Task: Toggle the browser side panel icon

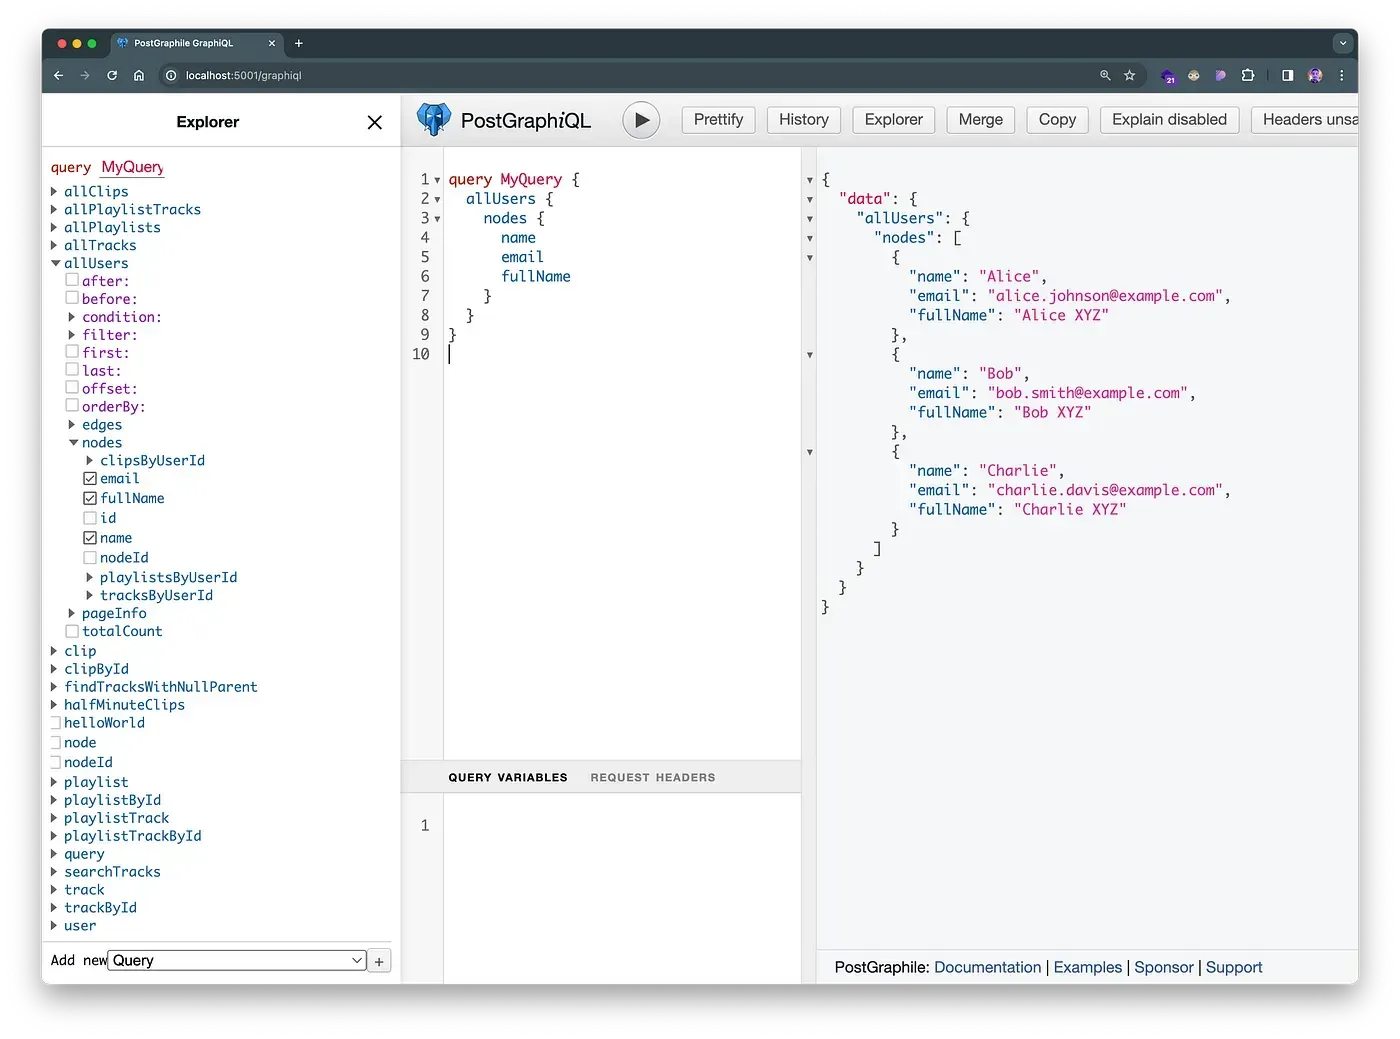Action: 1287,75
